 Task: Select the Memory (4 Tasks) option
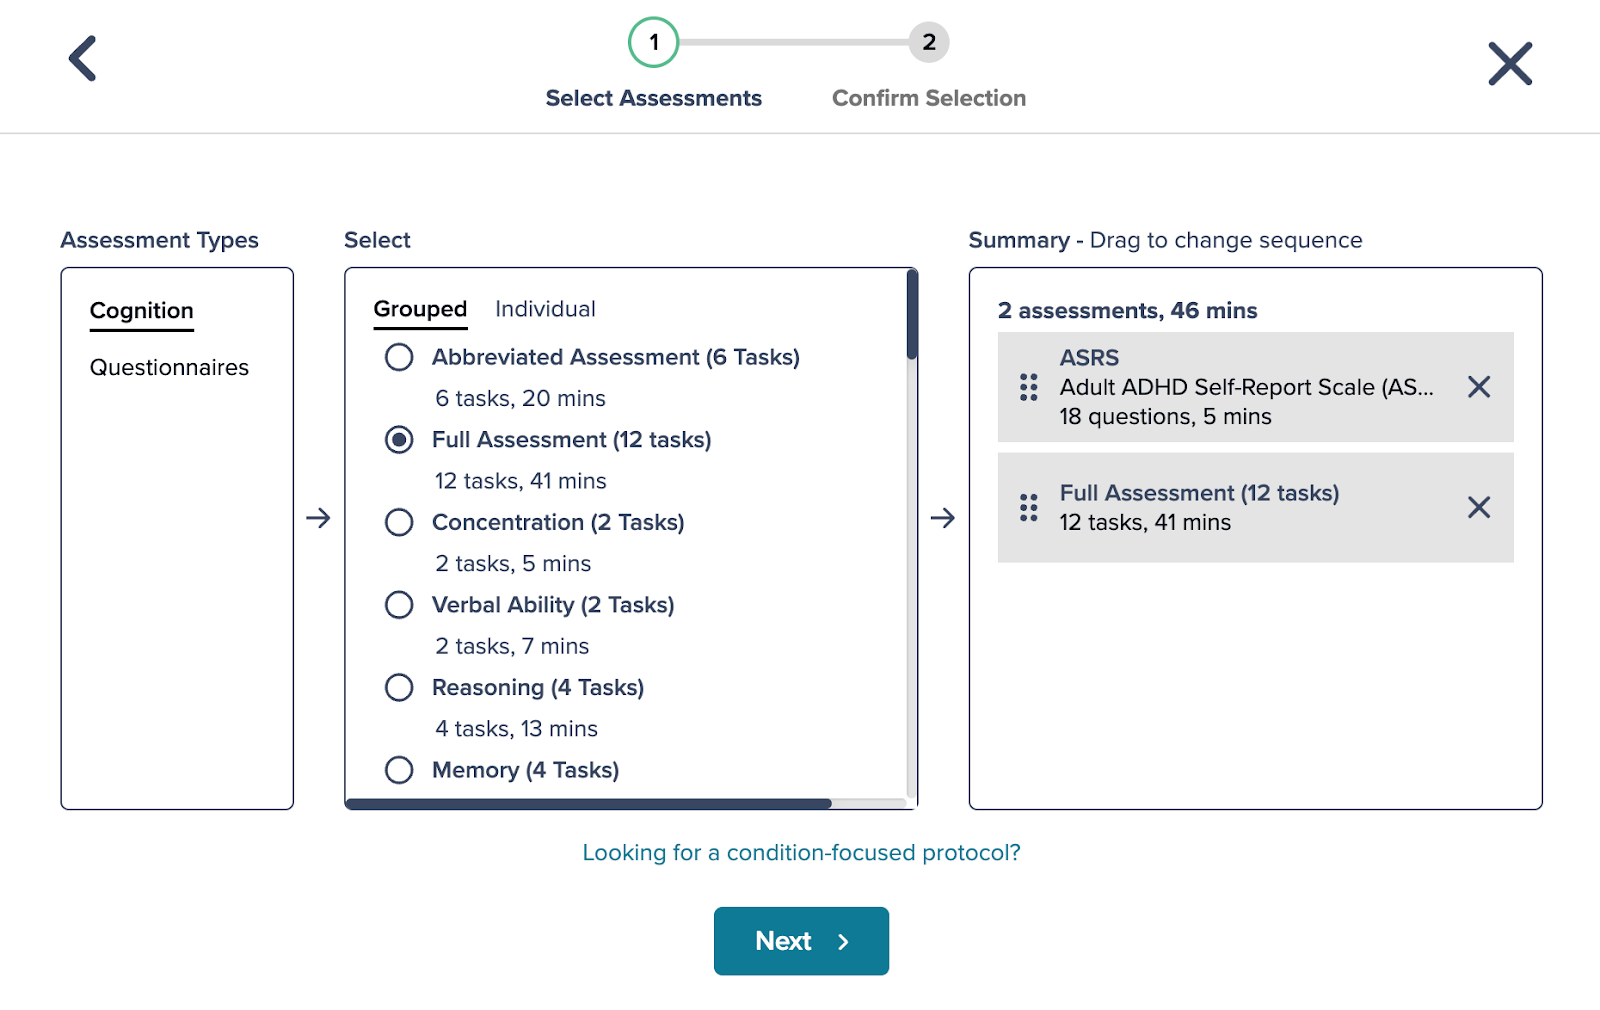click(399, 770)
